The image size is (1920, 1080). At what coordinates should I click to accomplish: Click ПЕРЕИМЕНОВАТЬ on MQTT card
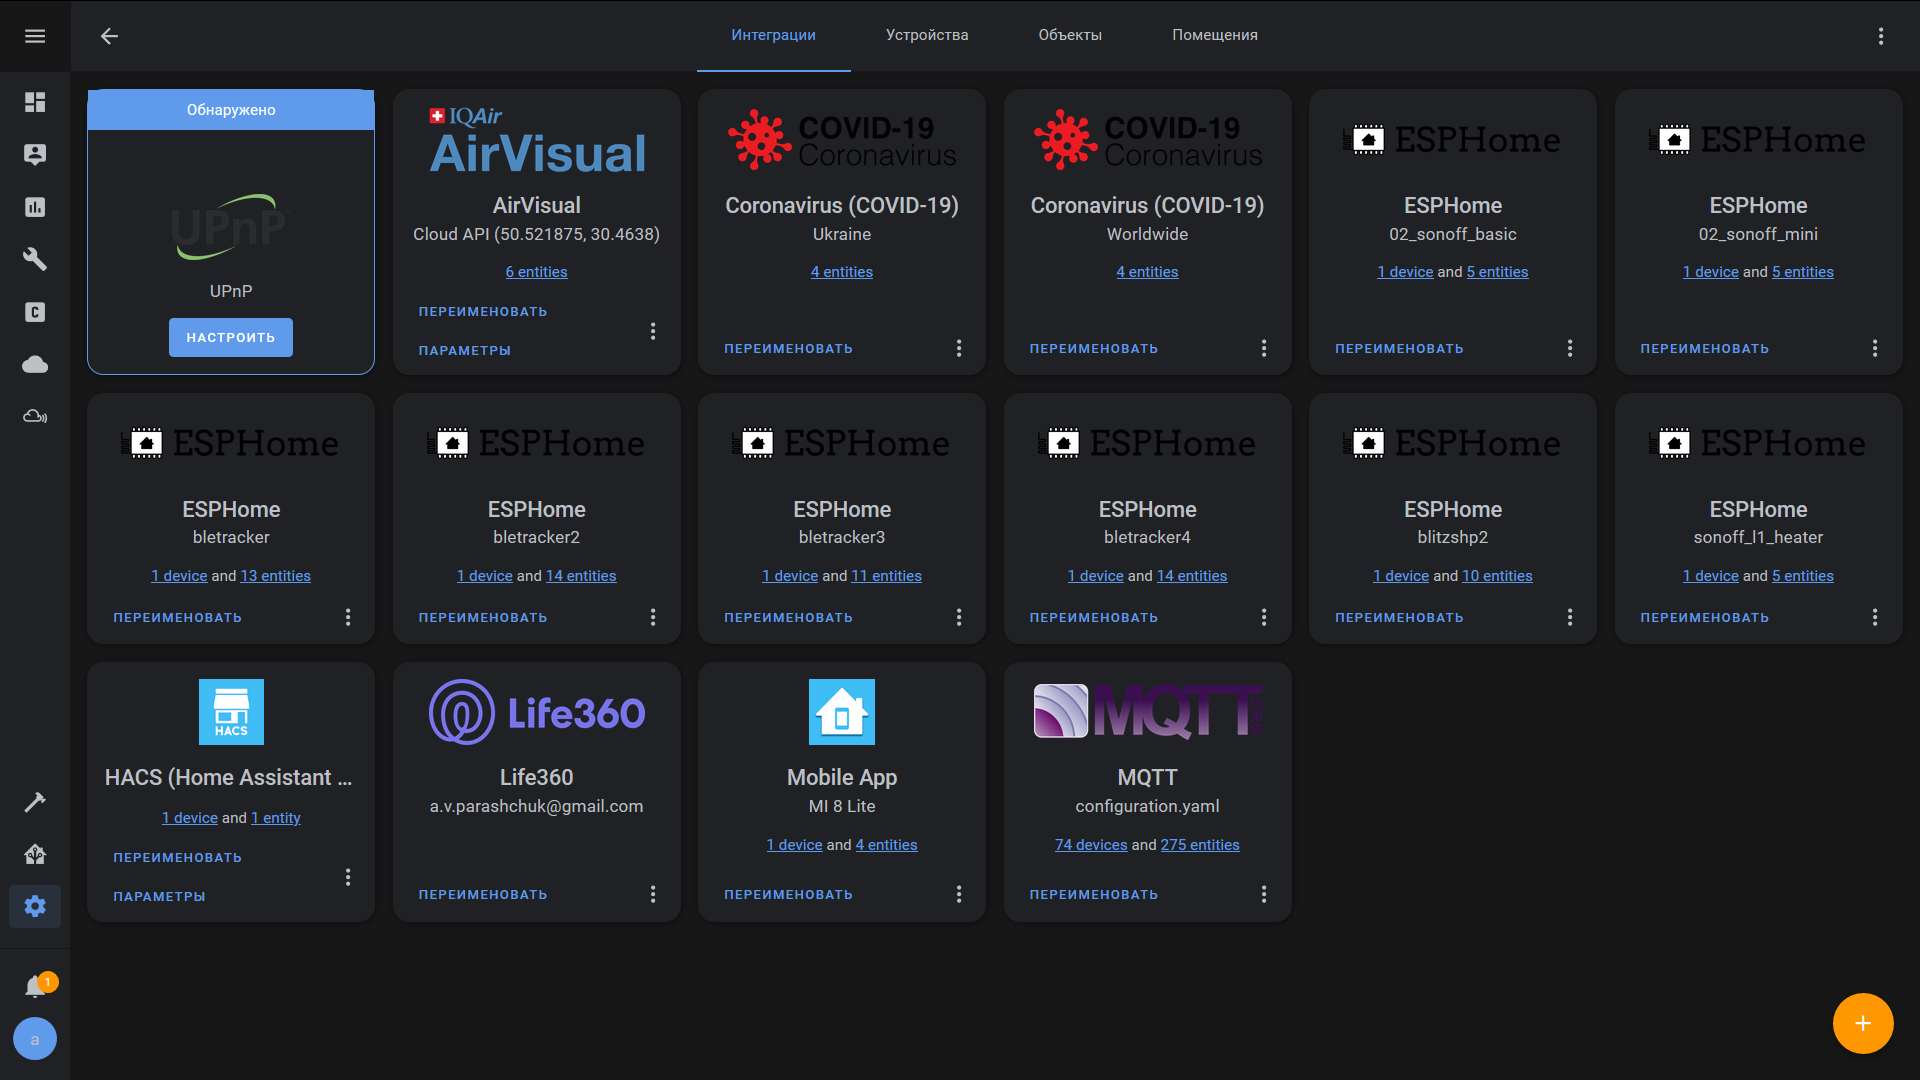click(x=1094, y=895)
